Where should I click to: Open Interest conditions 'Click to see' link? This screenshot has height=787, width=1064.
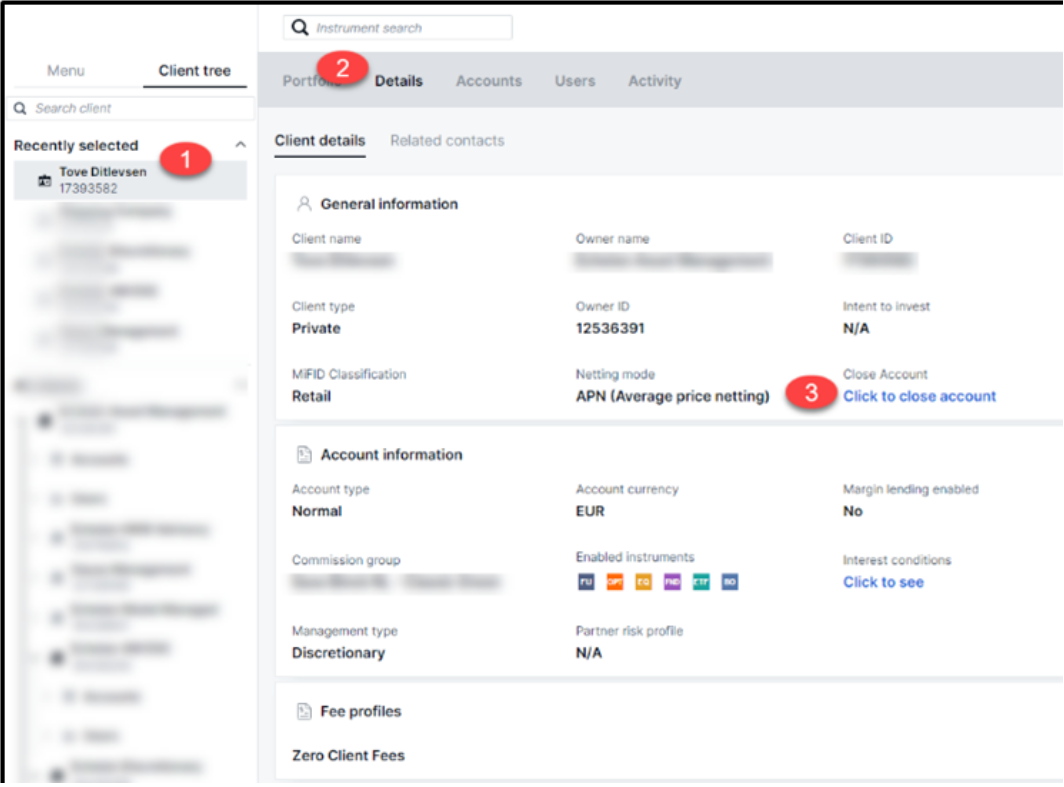tap(883, 582)
